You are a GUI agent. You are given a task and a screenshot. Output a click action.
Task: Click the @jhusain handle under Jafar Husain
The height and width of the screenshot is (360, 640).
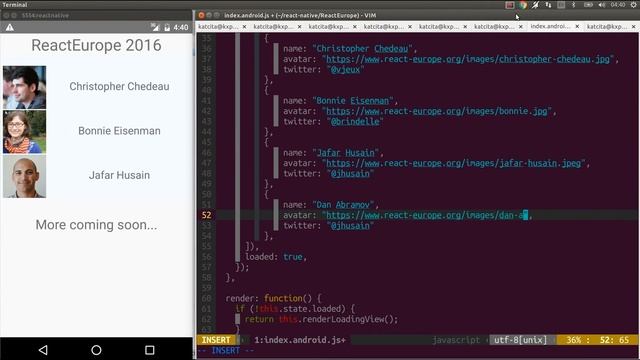[350, 173]
